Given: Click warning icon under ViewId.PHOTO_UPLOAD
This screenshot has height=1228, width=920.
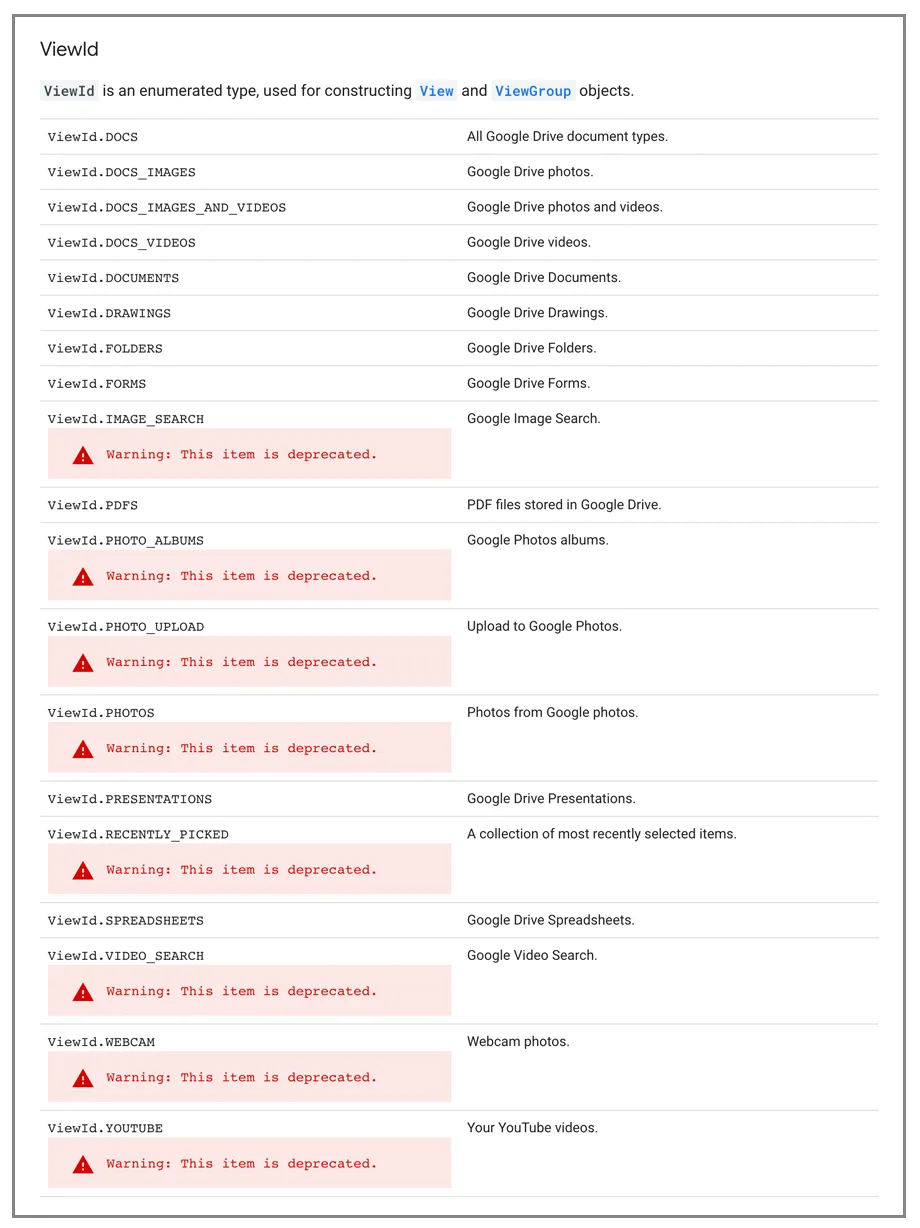Looking at the screenshot, I should coord(83,663).
